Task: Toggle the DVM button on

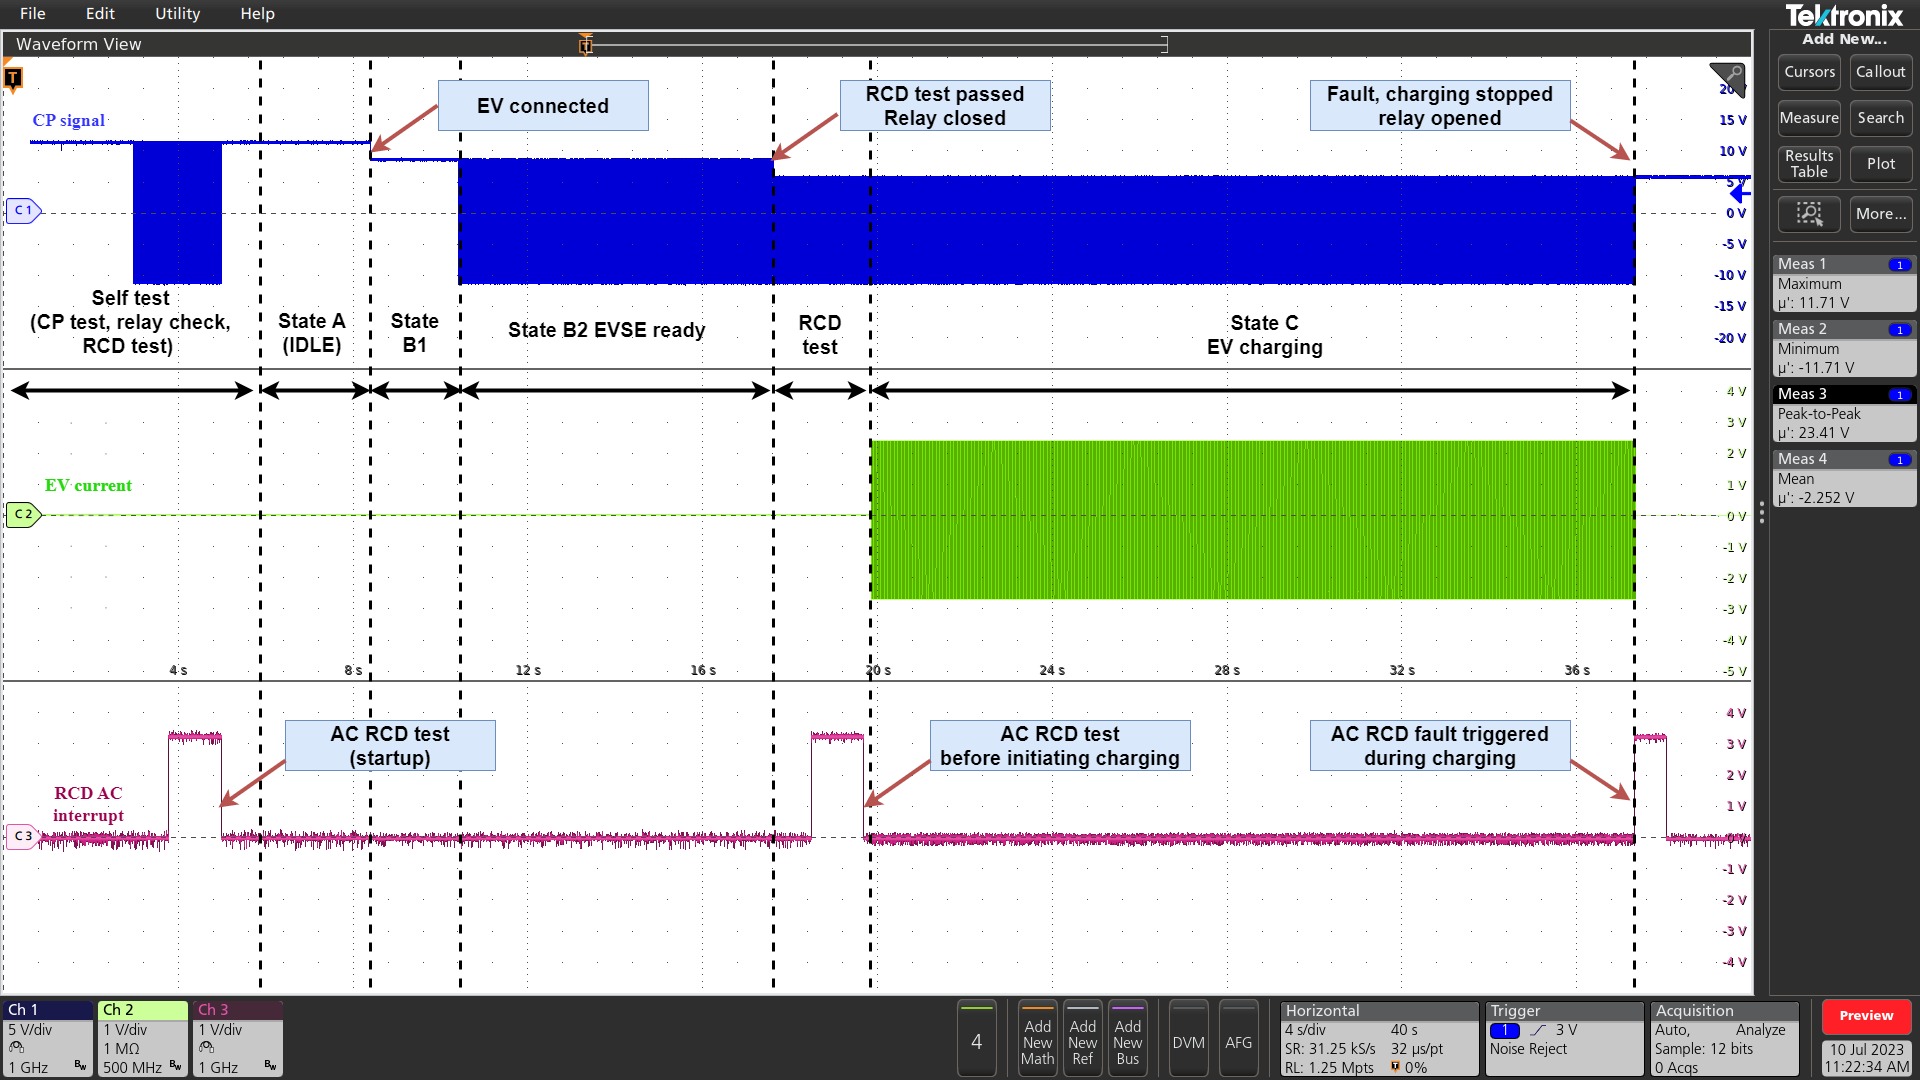Action: click(1188, 1042)
